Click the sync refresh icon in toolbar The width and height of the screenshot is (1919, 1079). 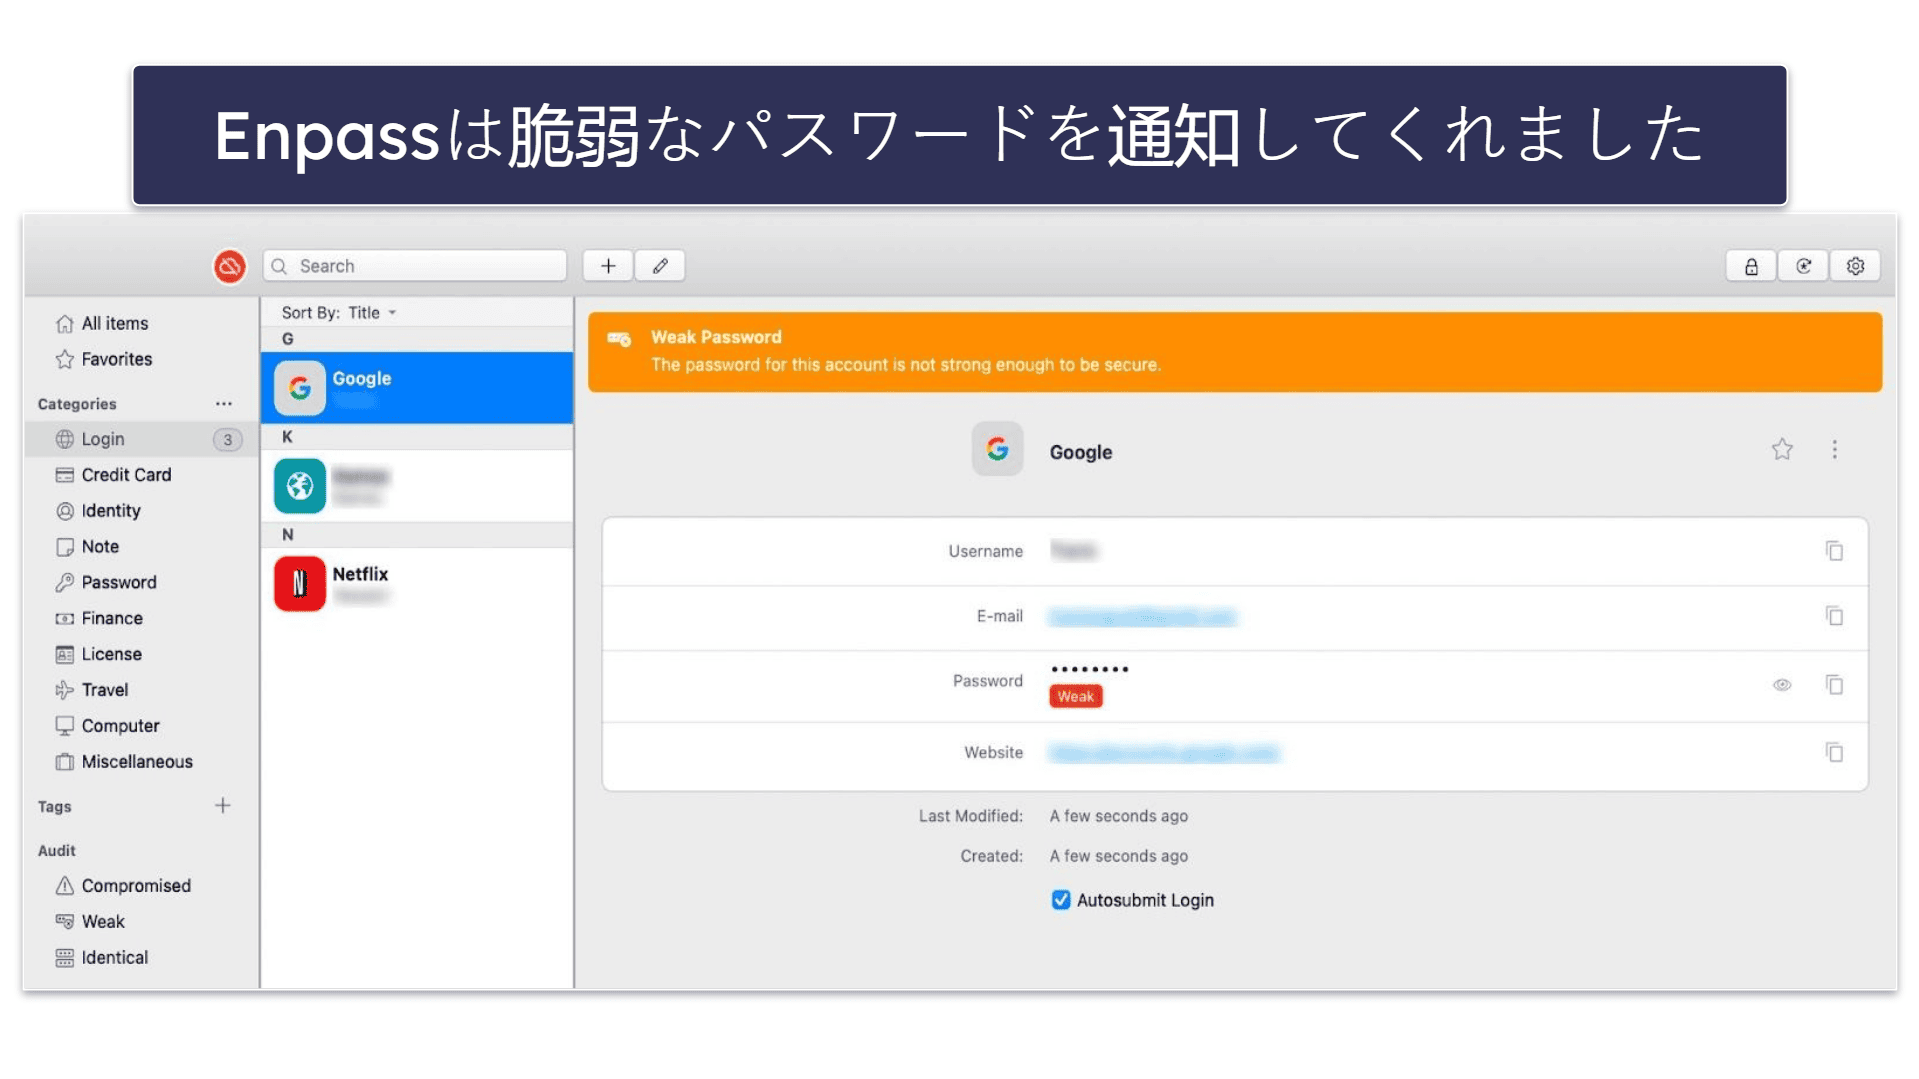[x=1804, y=266]
